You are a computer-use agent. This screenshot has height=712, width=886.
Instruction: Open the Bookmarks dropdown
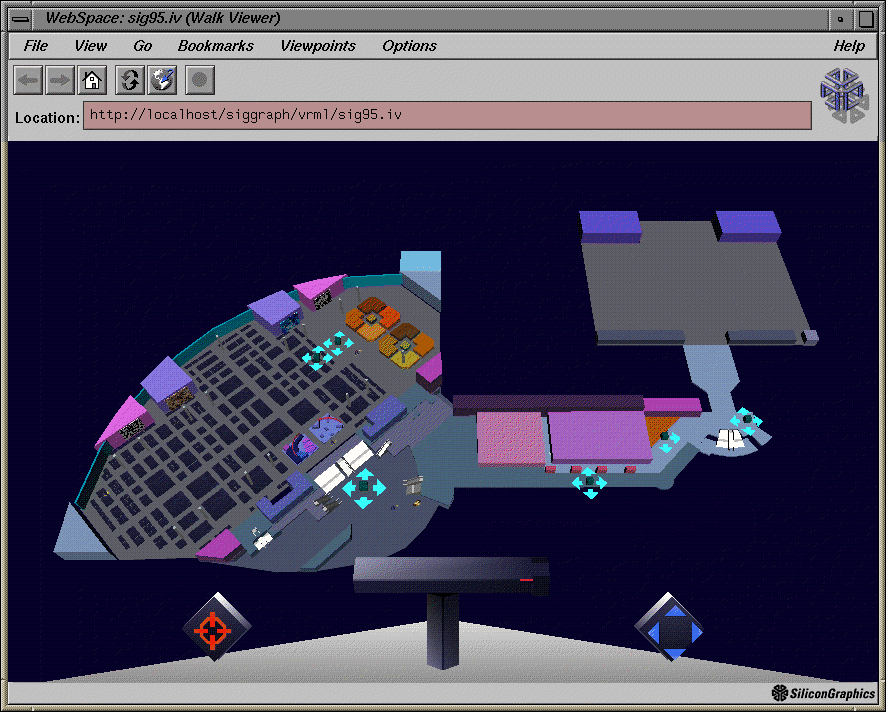(215, 46)
